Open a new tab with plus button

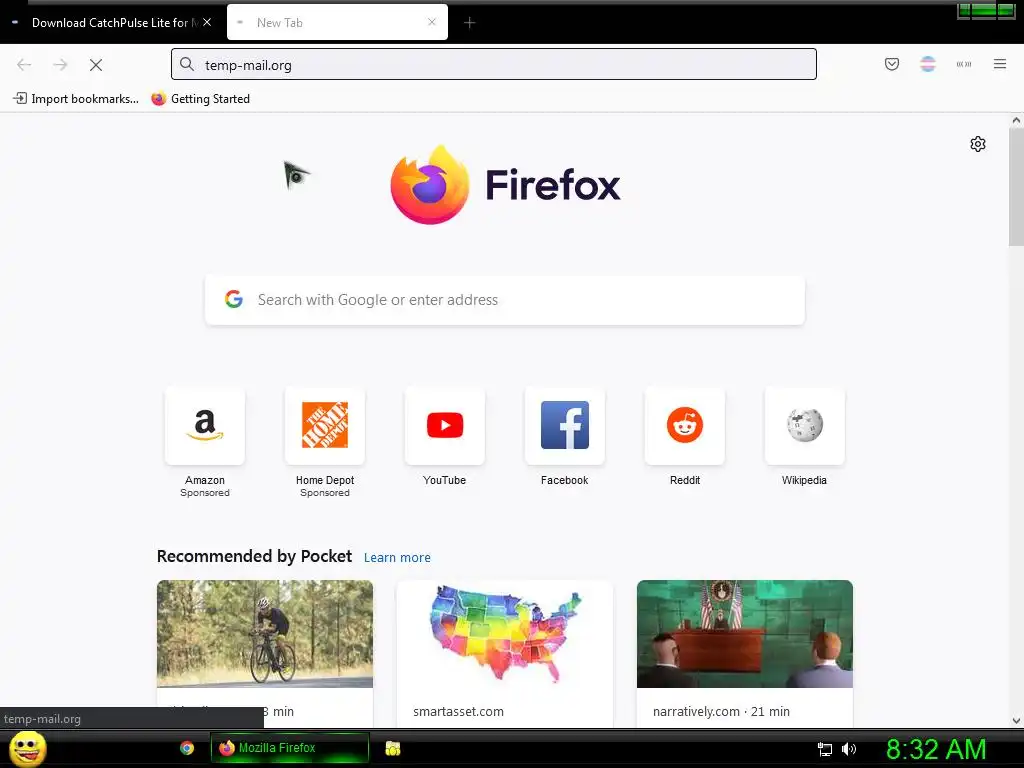(469, 23)
